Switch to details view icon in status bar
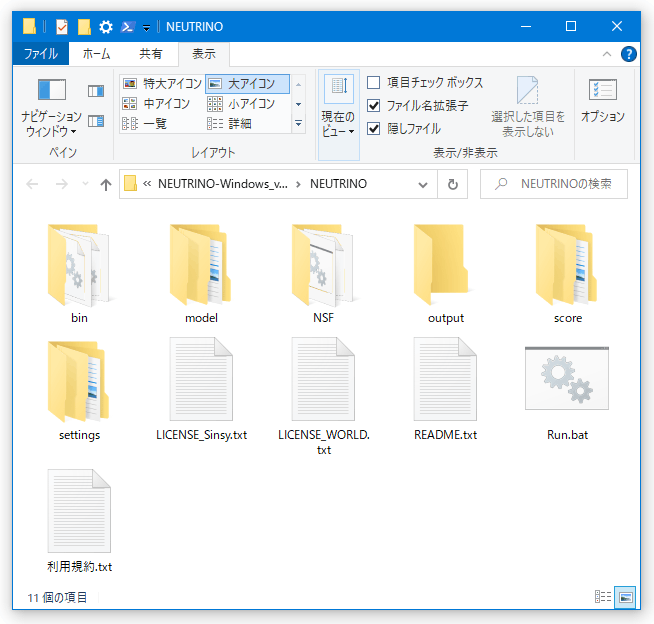The height and width of the screenshot is (624, 654). coord(603,597)
